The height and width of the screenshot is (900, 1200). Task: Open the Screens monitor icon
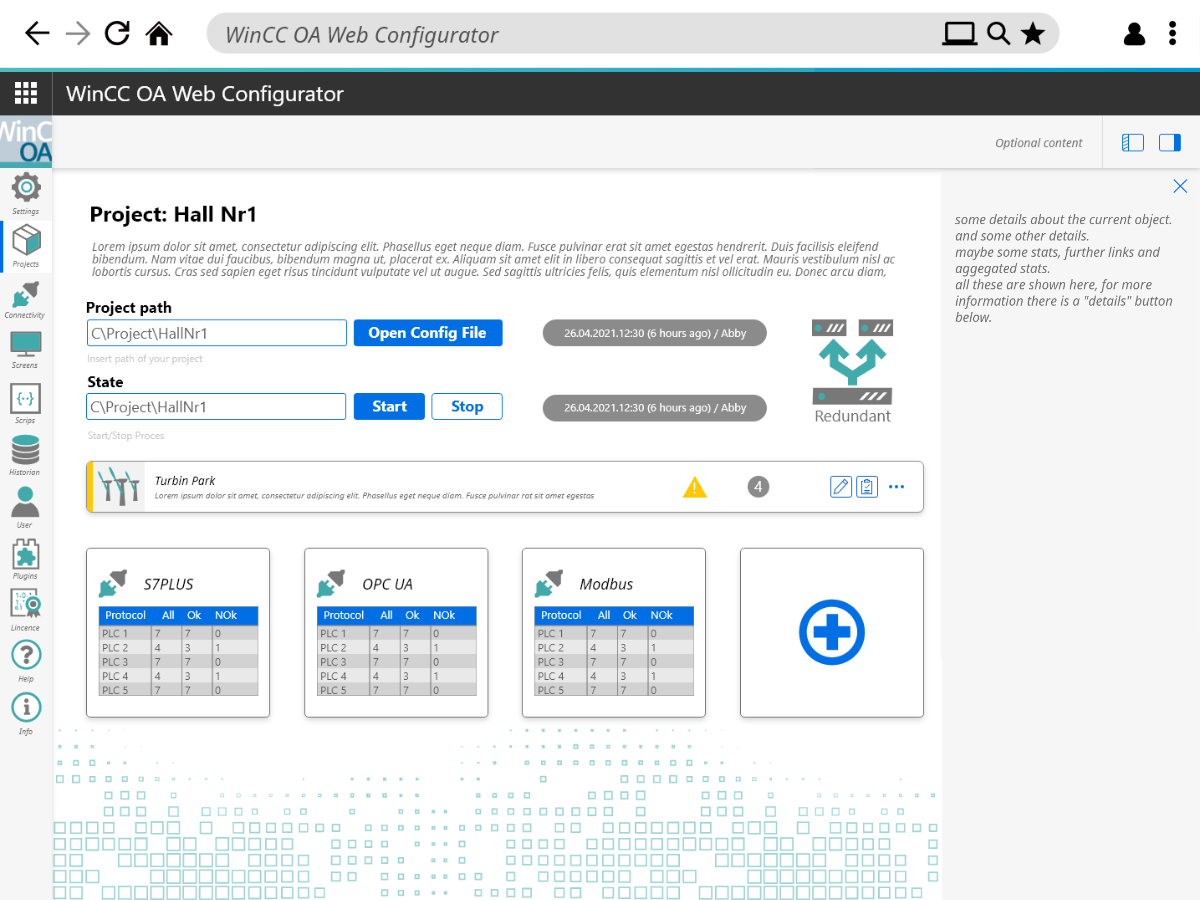[26, 345]
